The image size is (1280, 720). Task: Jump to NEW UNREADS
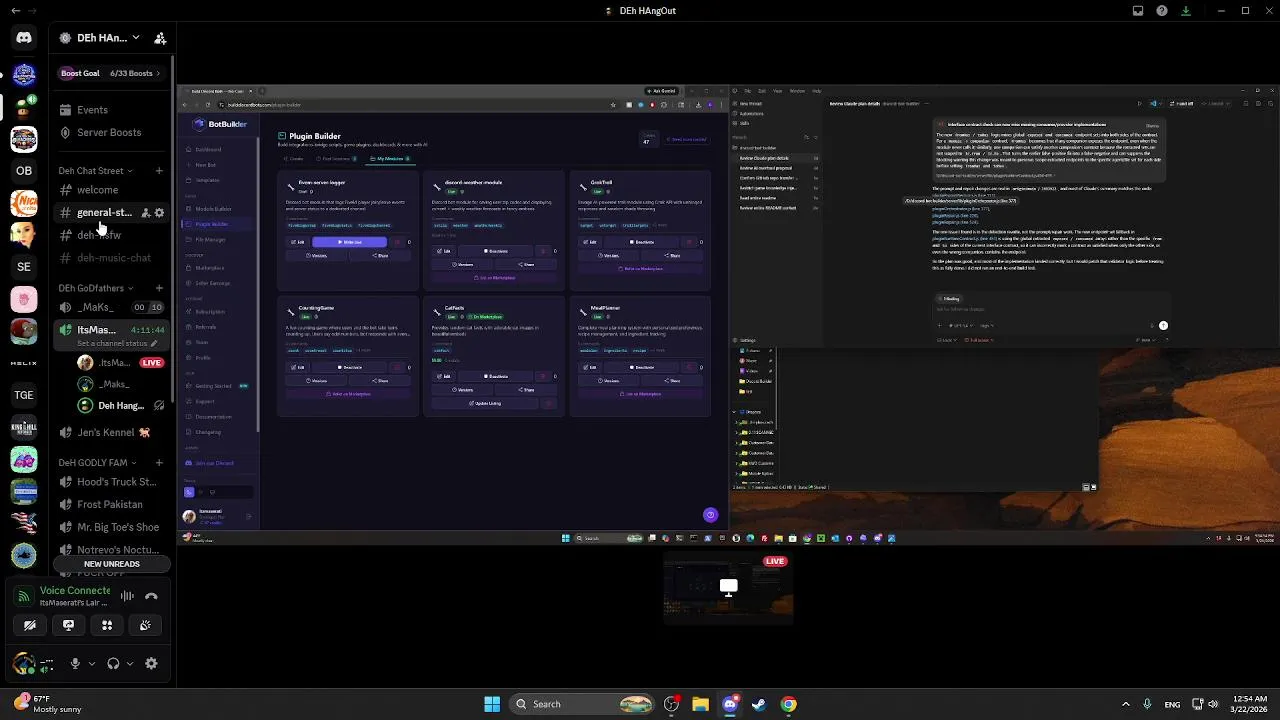pyautogui.click(x=112, y=564)
